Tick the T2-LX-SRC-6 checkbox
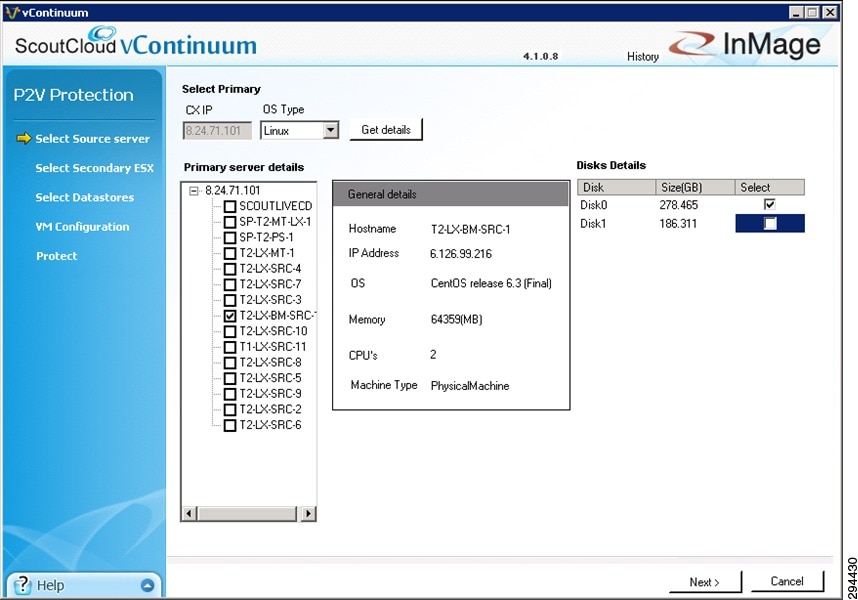The image size is (858, 600). coord(230,426)
